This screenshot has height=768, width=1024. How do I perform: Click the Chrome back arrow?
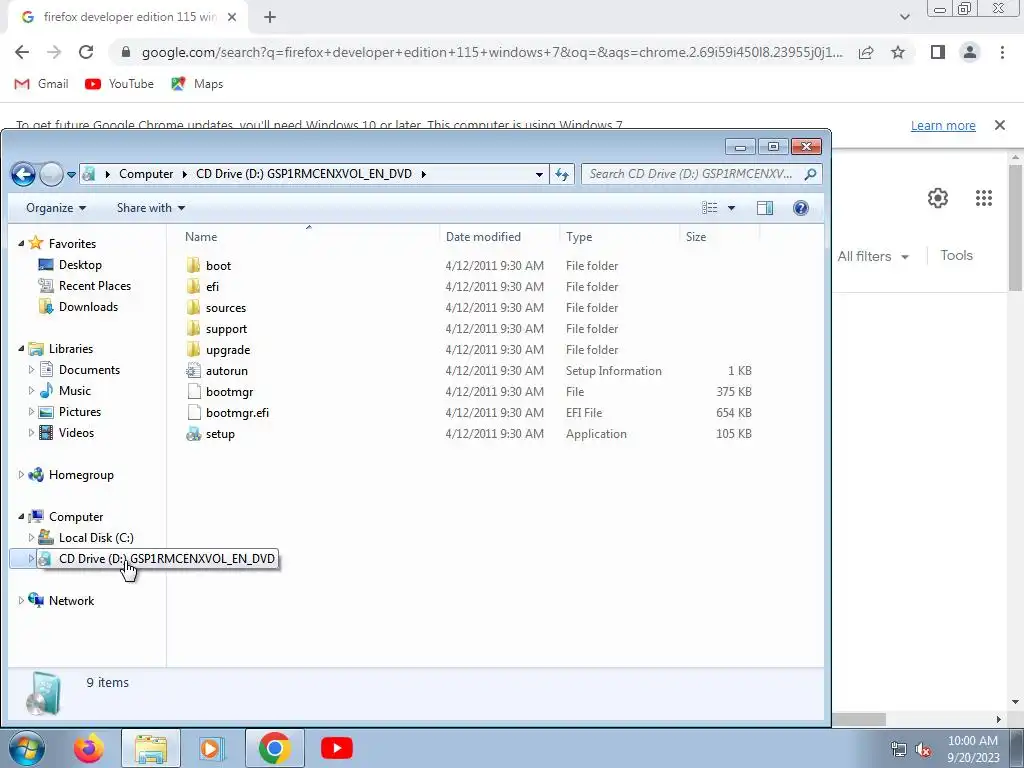click(x=22, y=52)
